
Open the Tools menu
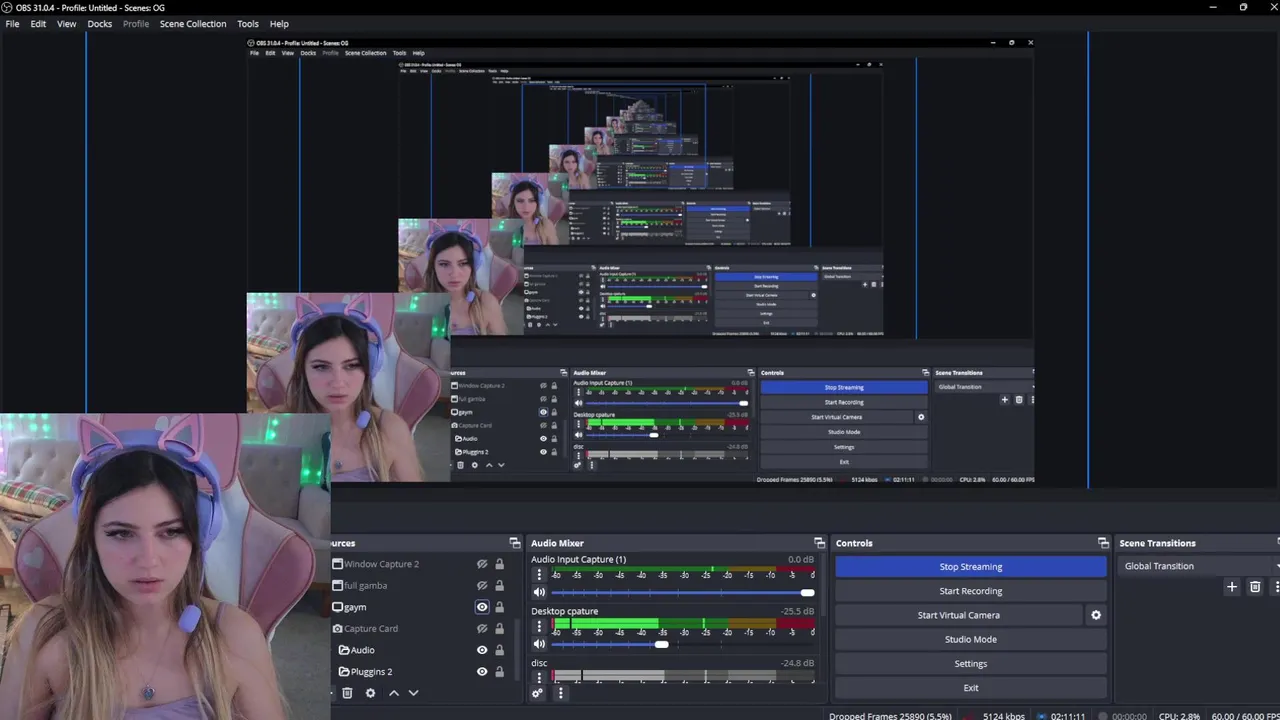tap(248, 24)
